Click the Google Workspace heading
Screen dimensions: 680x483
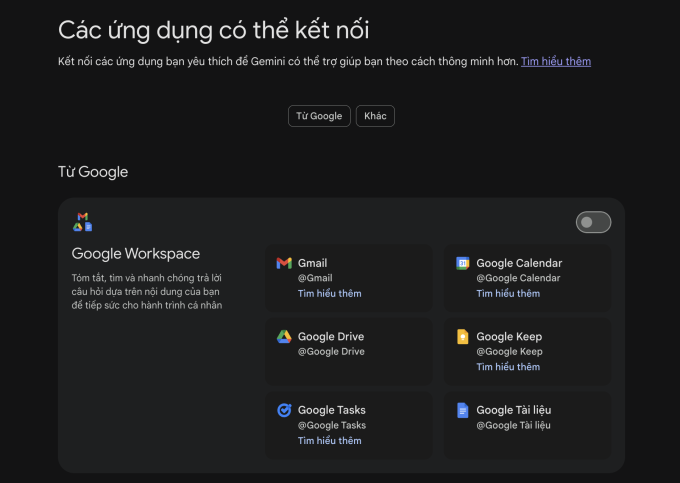(x=136, y=254)
